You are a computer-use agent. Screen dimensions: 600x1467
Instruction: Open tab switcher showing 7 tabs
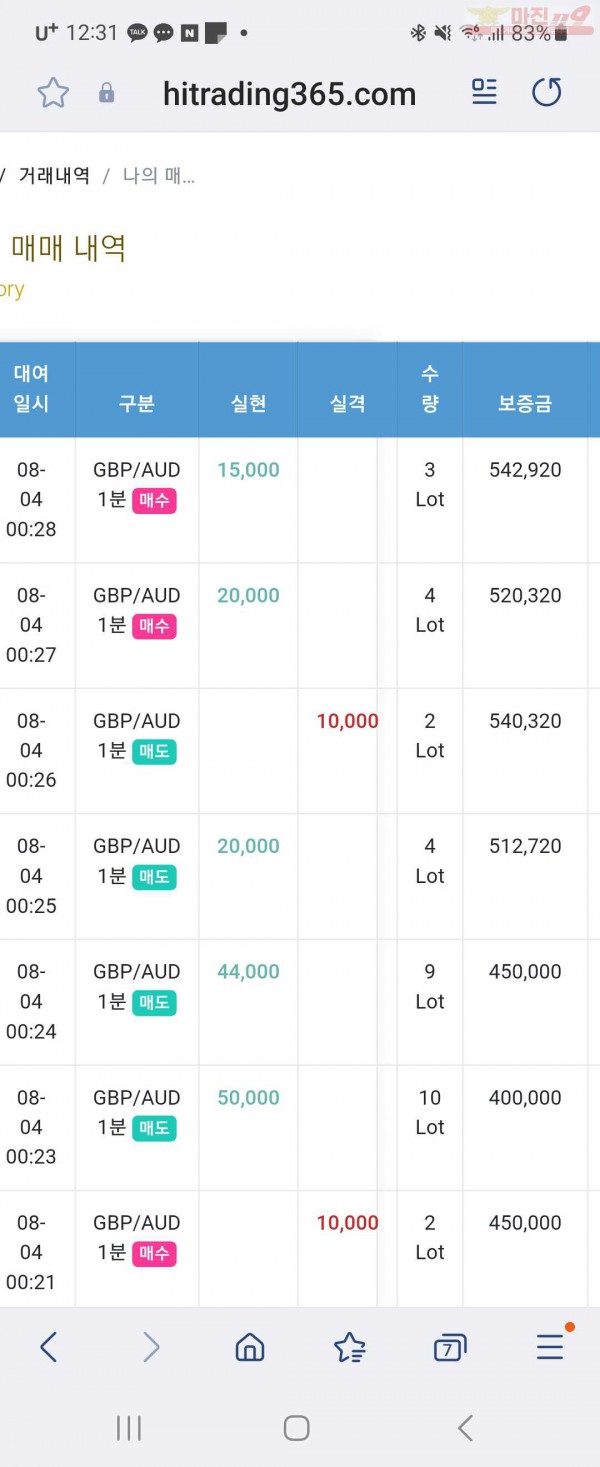point(450,1348)
